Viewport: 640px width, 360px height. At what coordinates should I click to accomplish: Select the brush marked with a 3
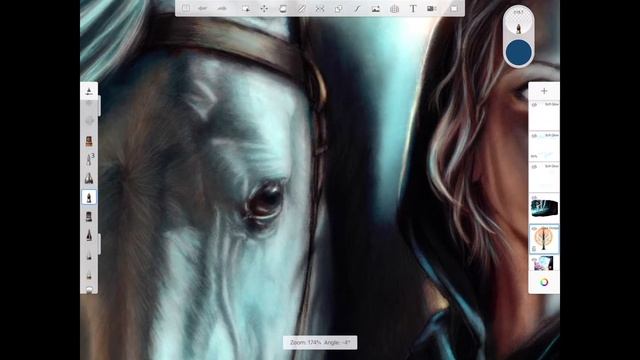click(89, 159)
